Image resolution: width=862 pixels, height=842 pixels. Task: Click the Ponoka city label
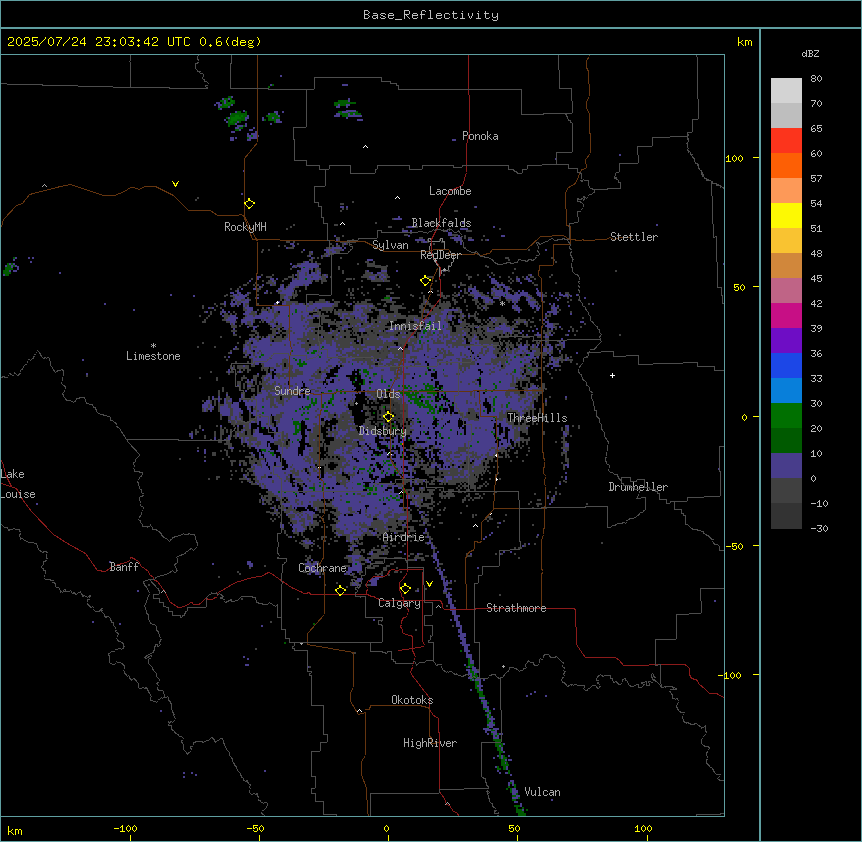[x=480, y=136]
